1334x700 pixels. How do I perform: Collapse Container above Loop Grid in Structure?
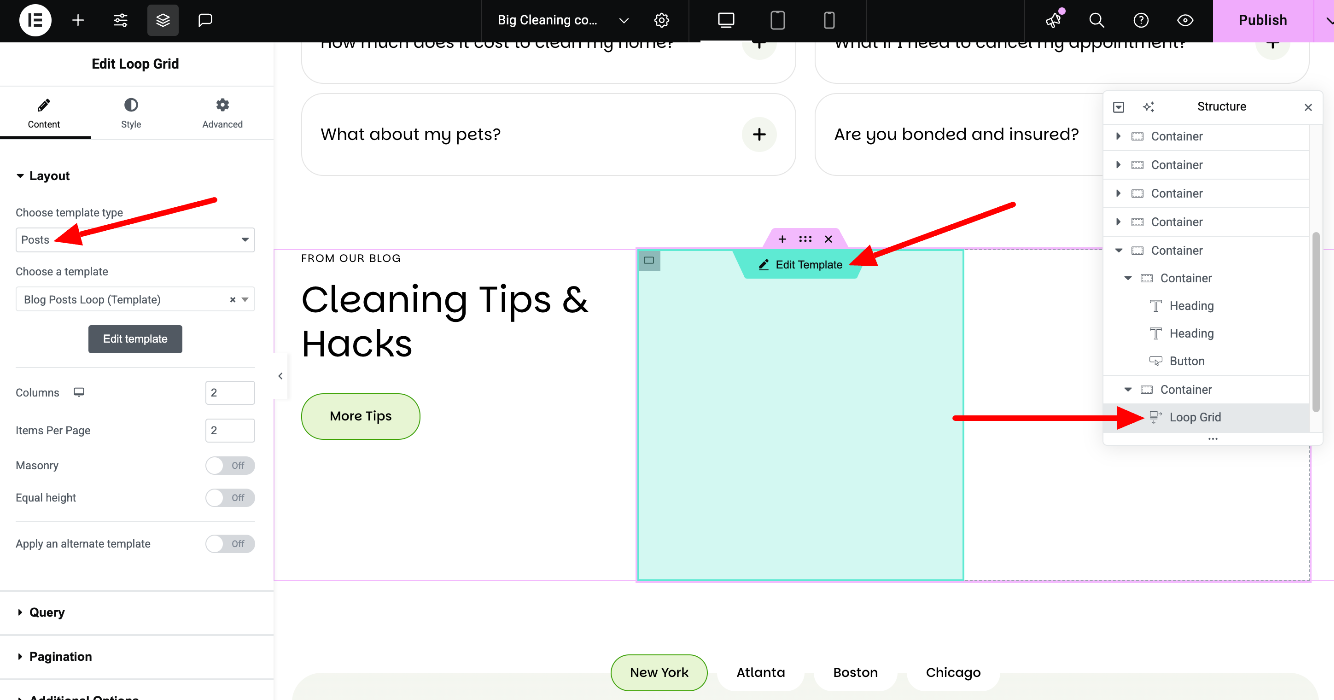(1128, 390)
